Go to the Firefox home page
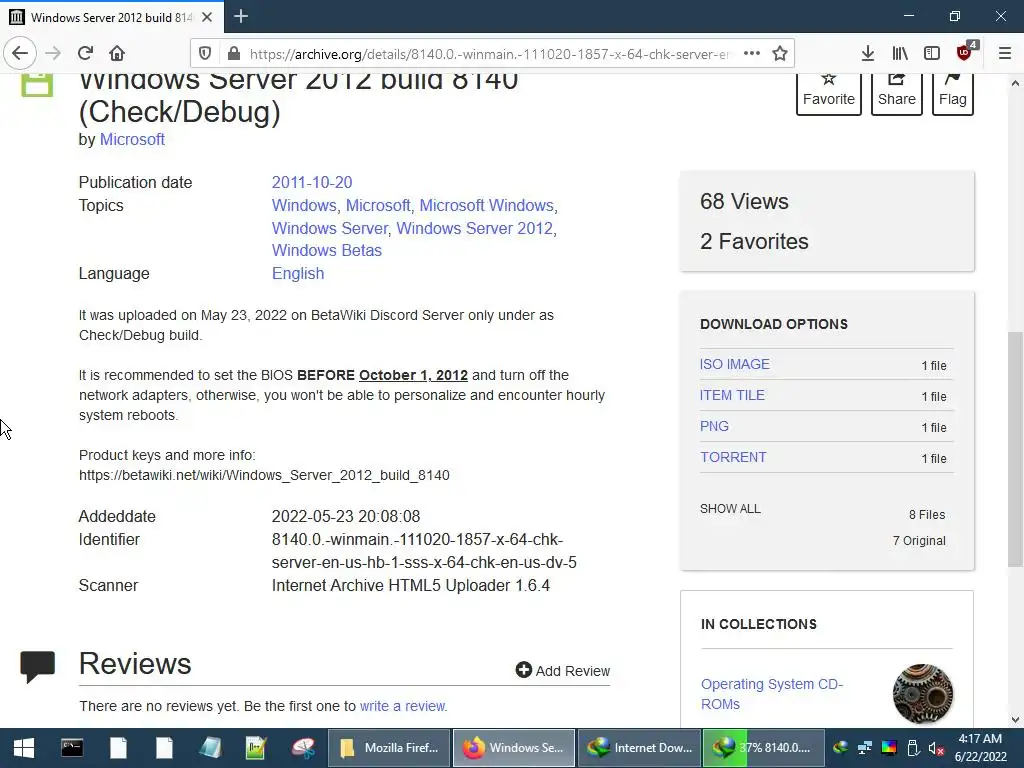This screenshot has width=1024, height=768. 117,53
